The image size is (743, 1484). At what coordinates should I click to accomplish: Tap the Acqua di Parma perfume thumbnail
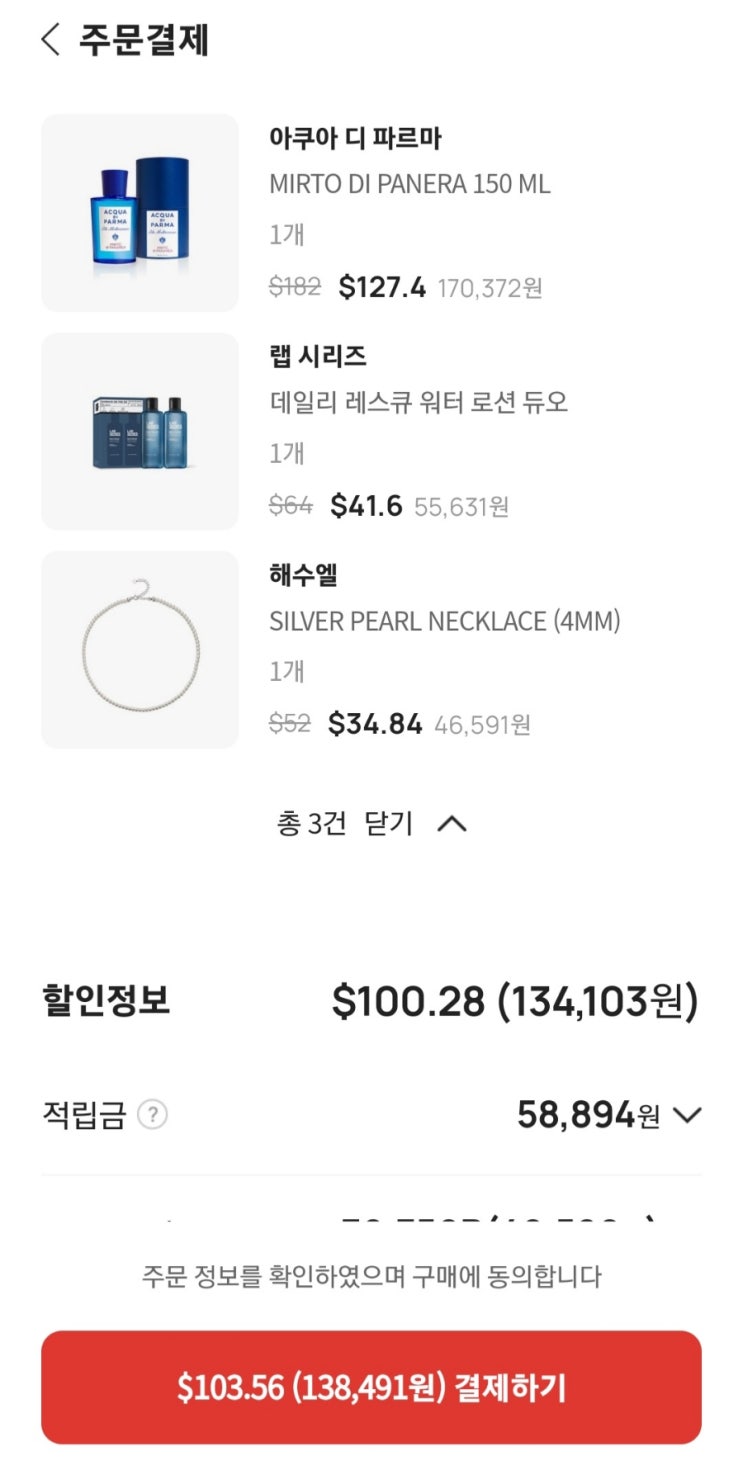point(140,212)
